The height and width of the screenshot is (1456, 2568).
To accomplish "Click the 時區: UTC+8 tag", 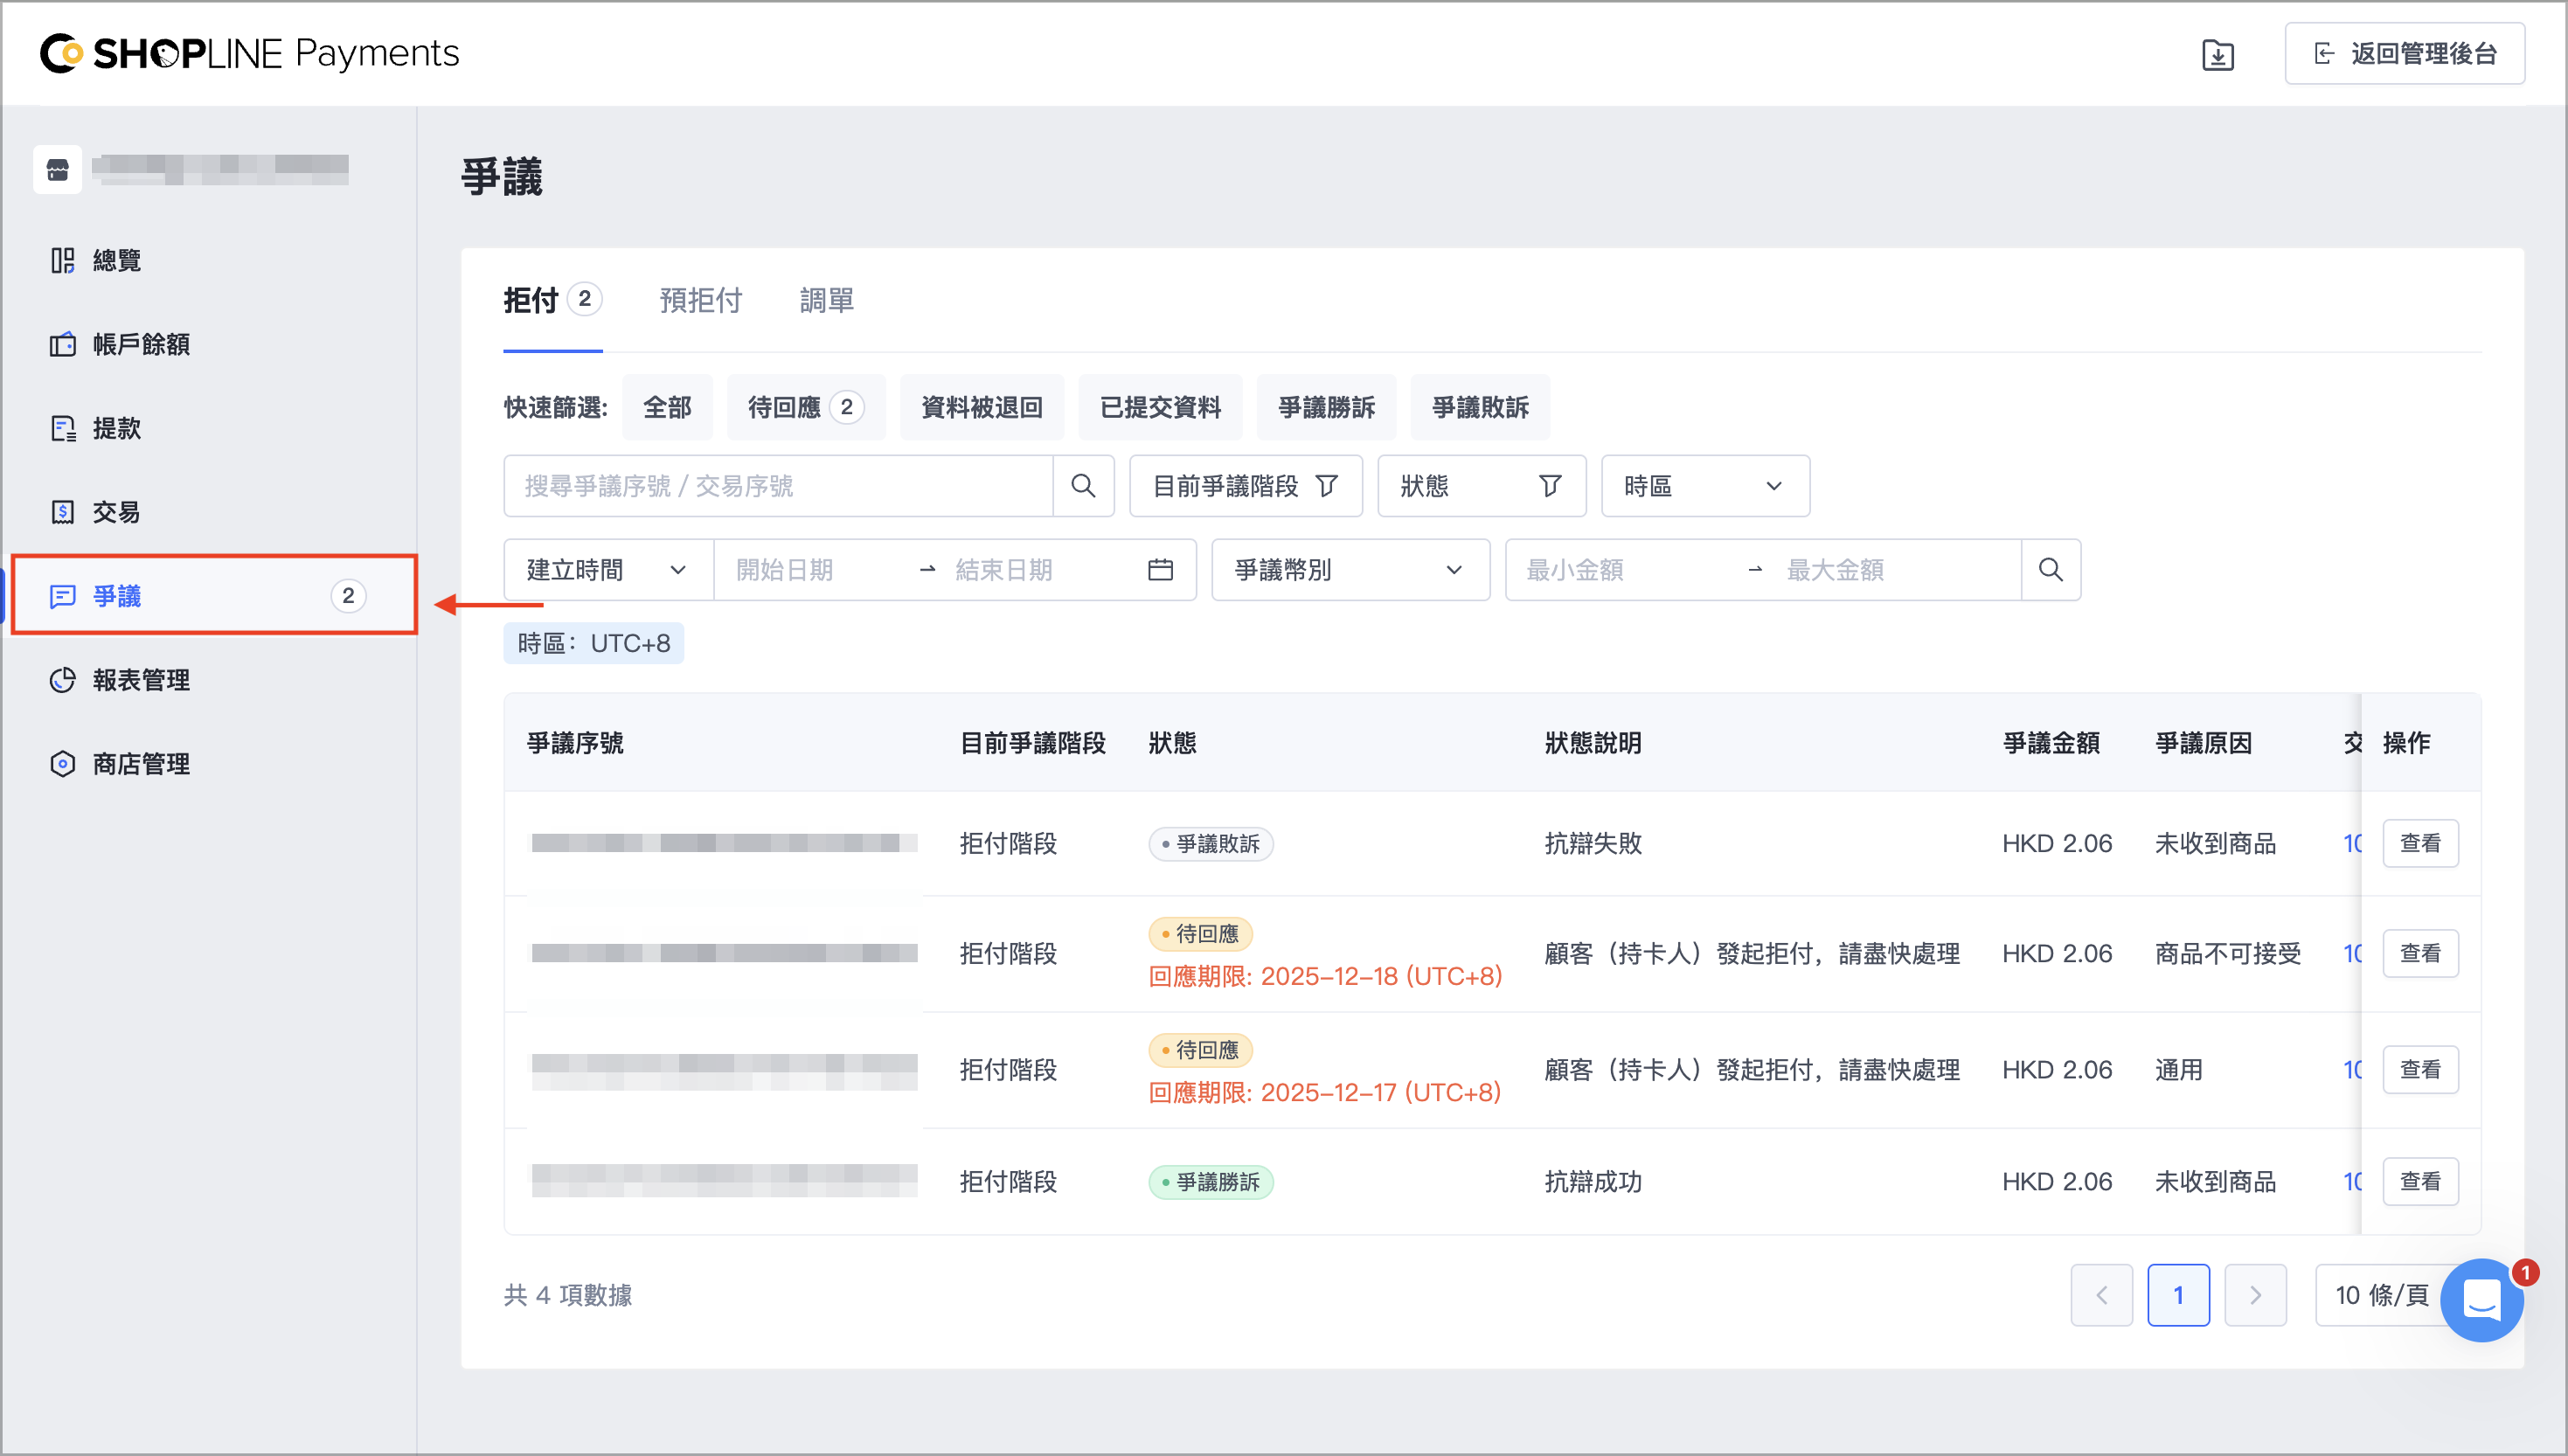I will (x=593, y=643).
